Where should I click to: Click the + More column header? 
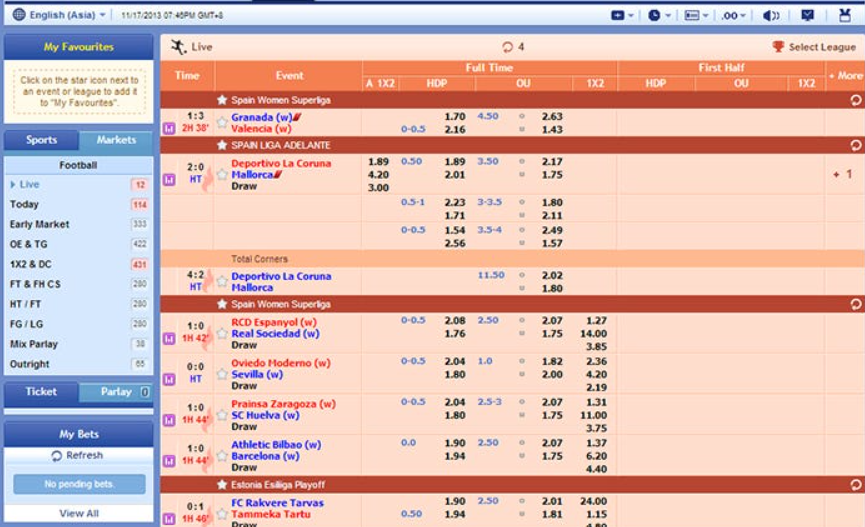(x=845, y=76)
